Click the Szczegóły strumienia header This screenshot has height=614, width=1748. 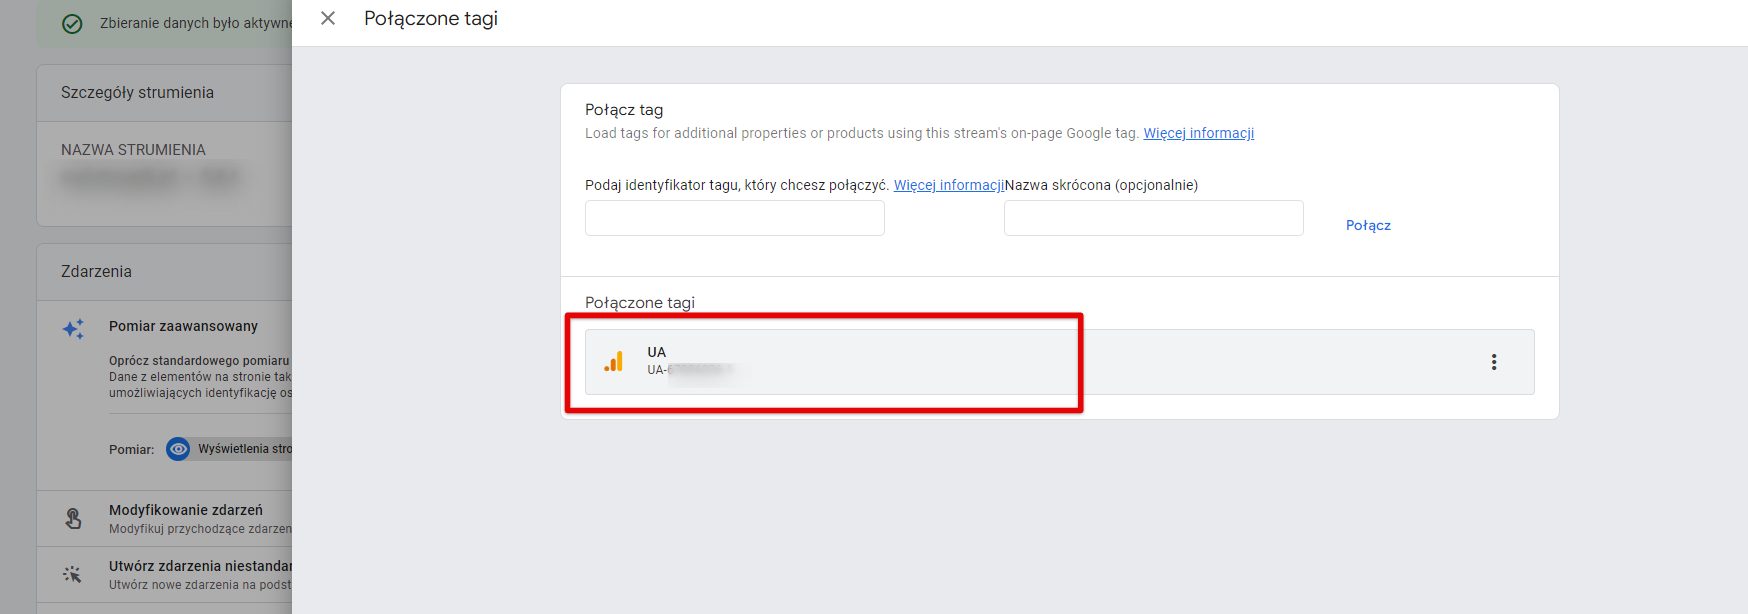137,92
